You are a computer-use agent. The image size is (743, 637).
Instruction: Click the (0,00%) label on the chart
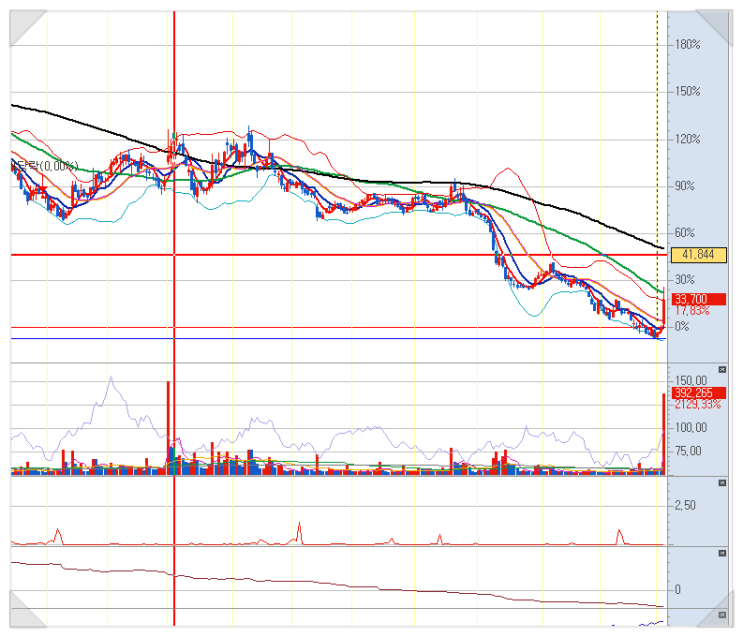click(59, 166)
